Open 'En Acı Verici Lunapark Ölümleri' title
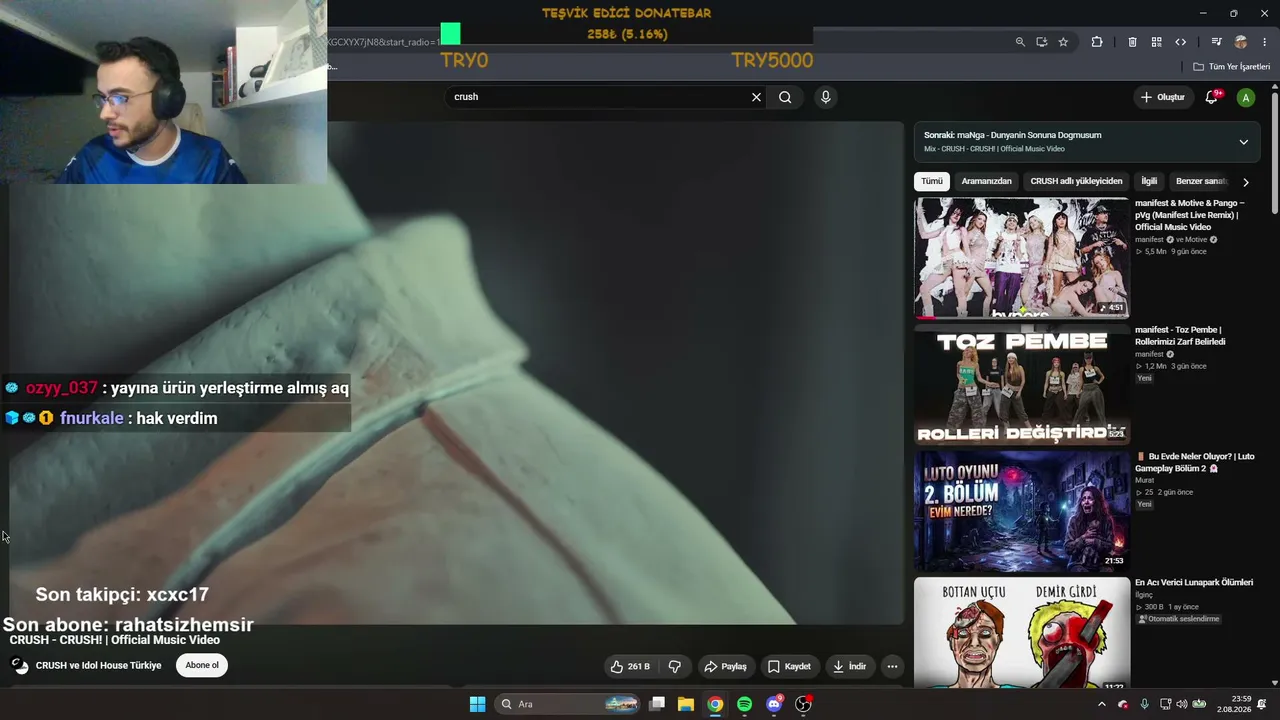1280x720 pixels. 1194,582
